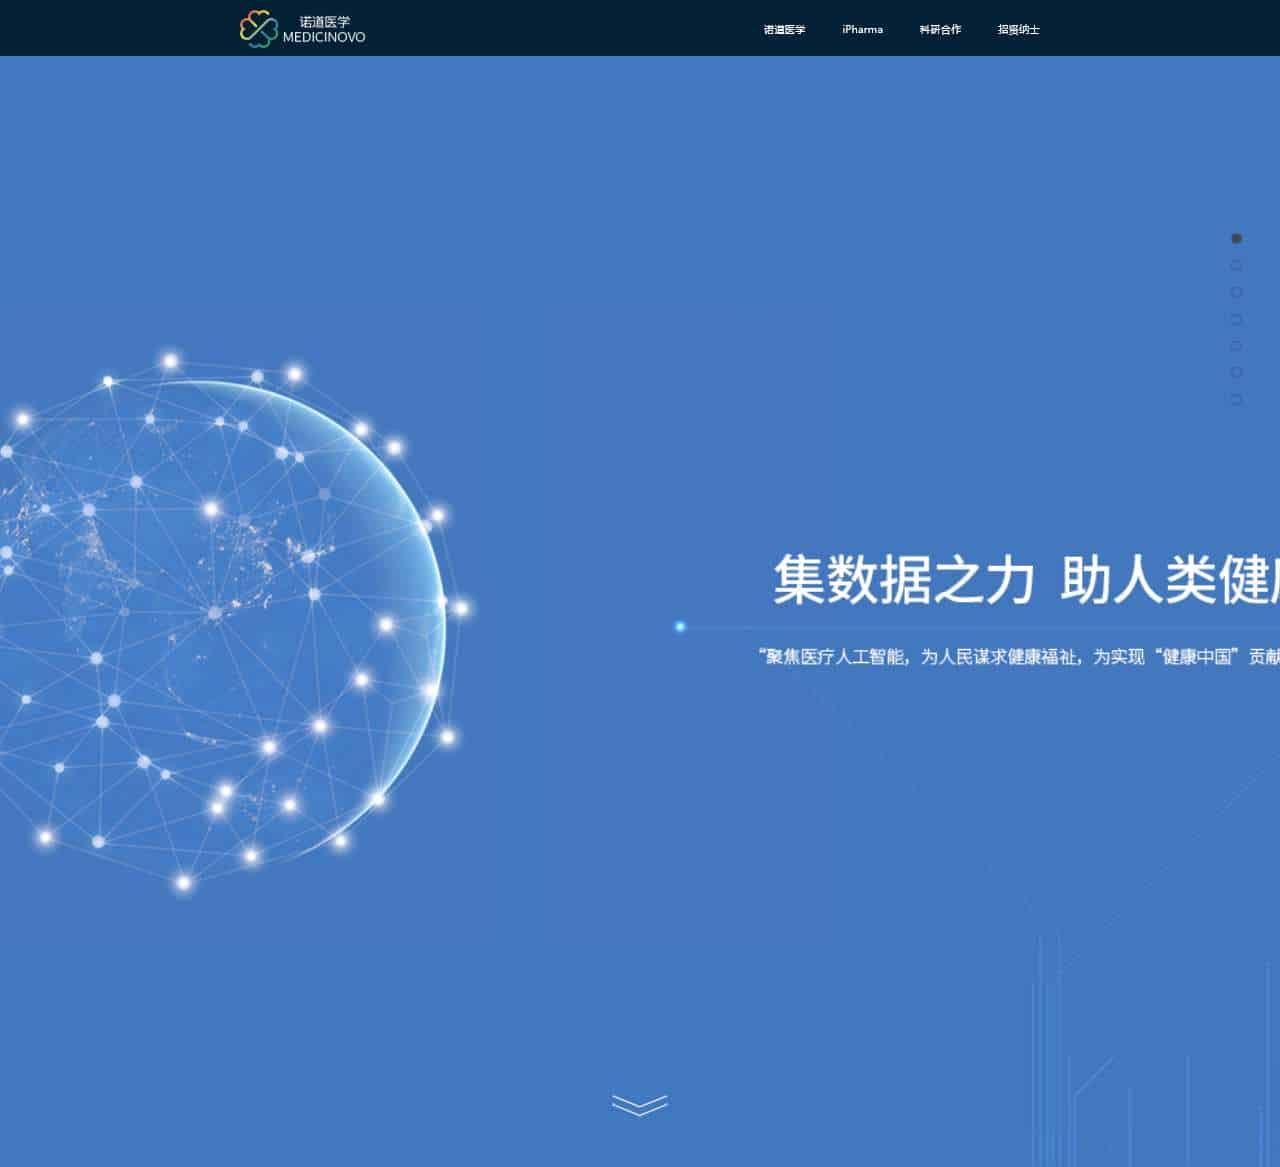
Task: Expand the next section via bottom chevron
Action: coord(639,1105)
